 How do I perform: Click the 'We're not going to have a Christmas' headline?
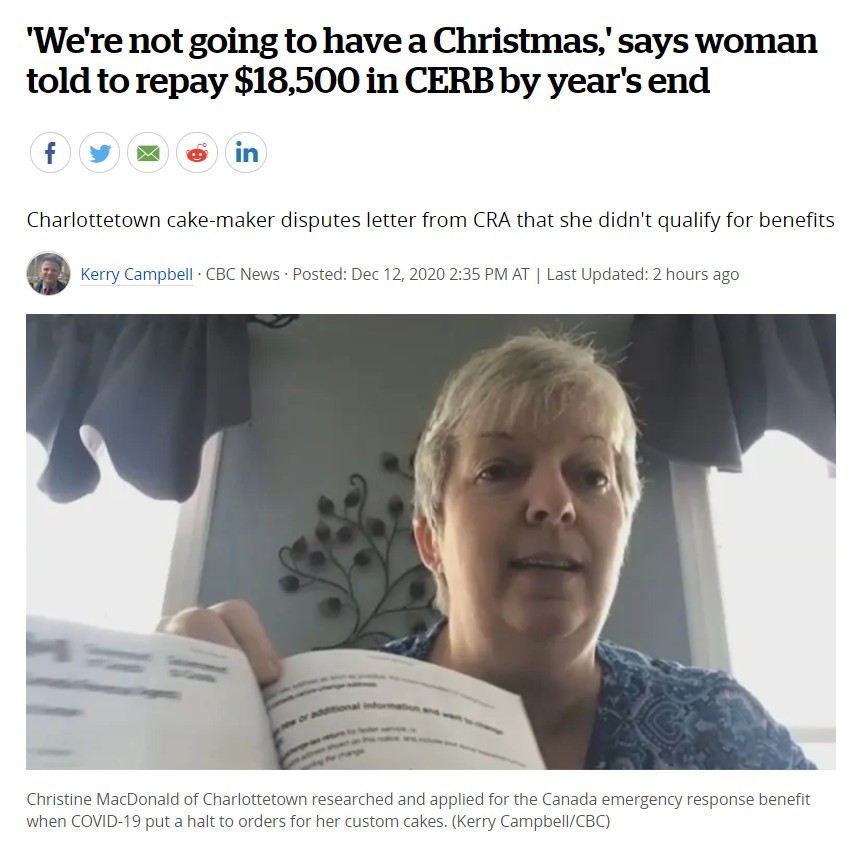[x=422, y=61]
